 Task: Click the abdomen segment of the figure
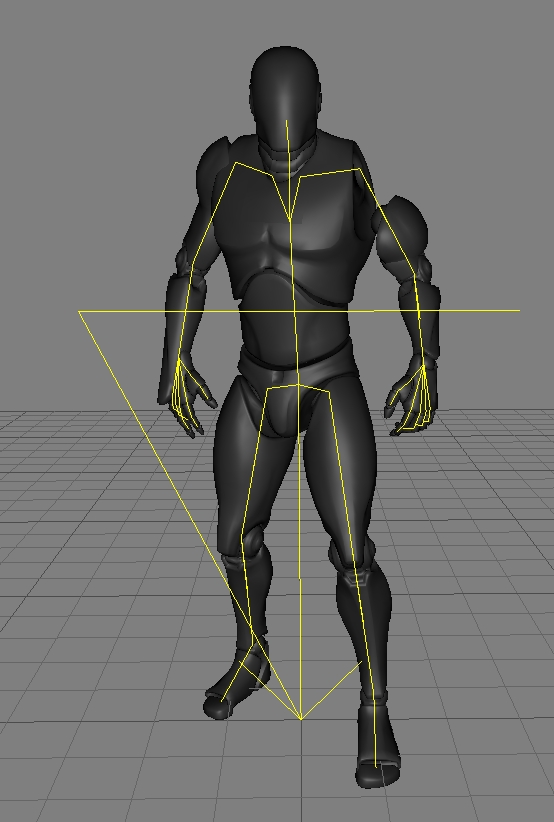pos(294,330)
